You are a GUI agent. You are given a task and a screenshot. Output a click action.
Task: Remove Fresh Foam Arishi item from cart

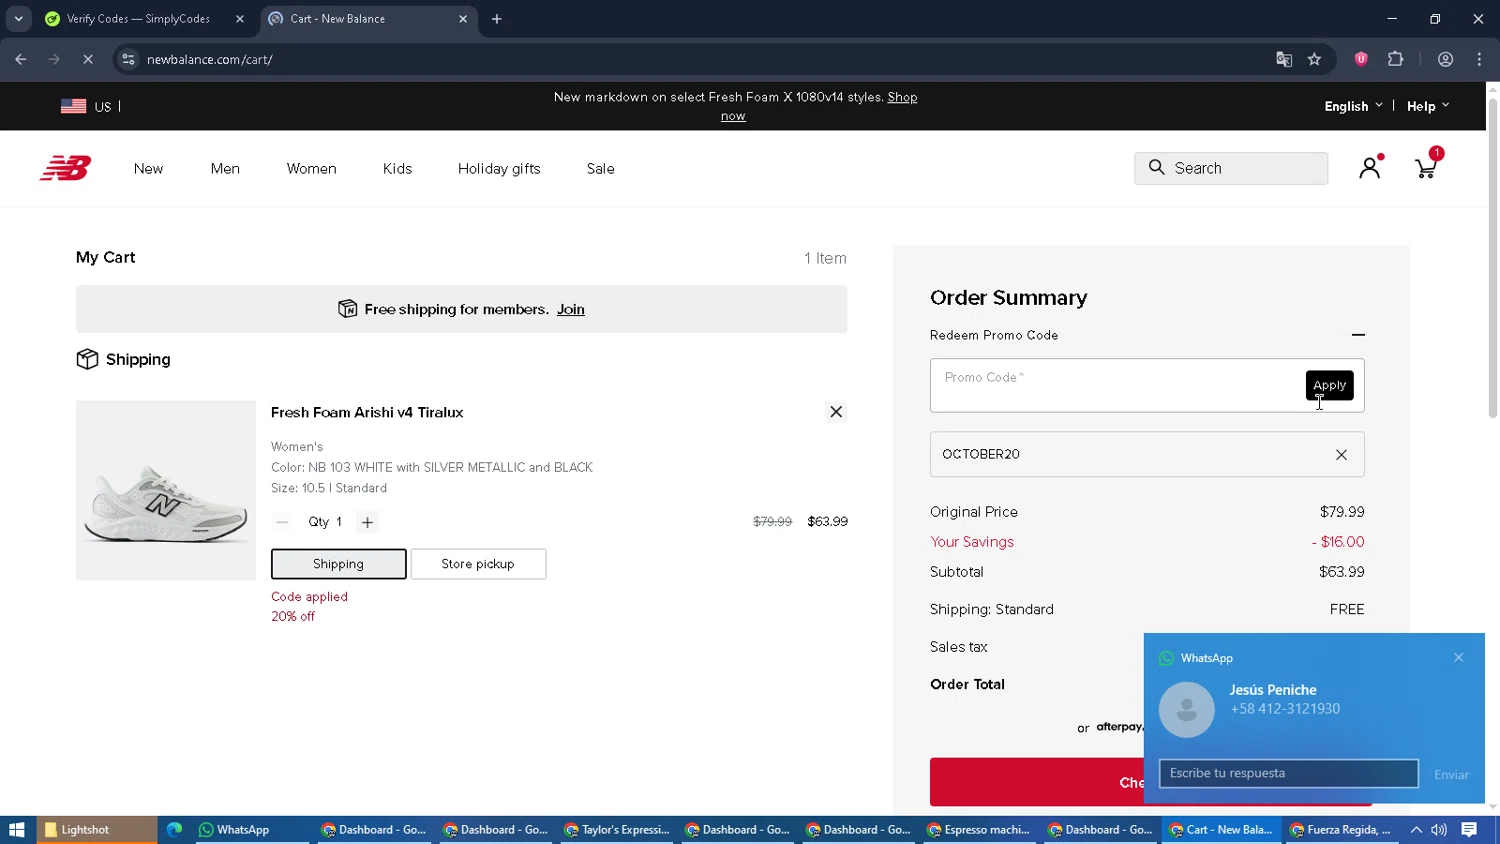click(x=836, y=412)
